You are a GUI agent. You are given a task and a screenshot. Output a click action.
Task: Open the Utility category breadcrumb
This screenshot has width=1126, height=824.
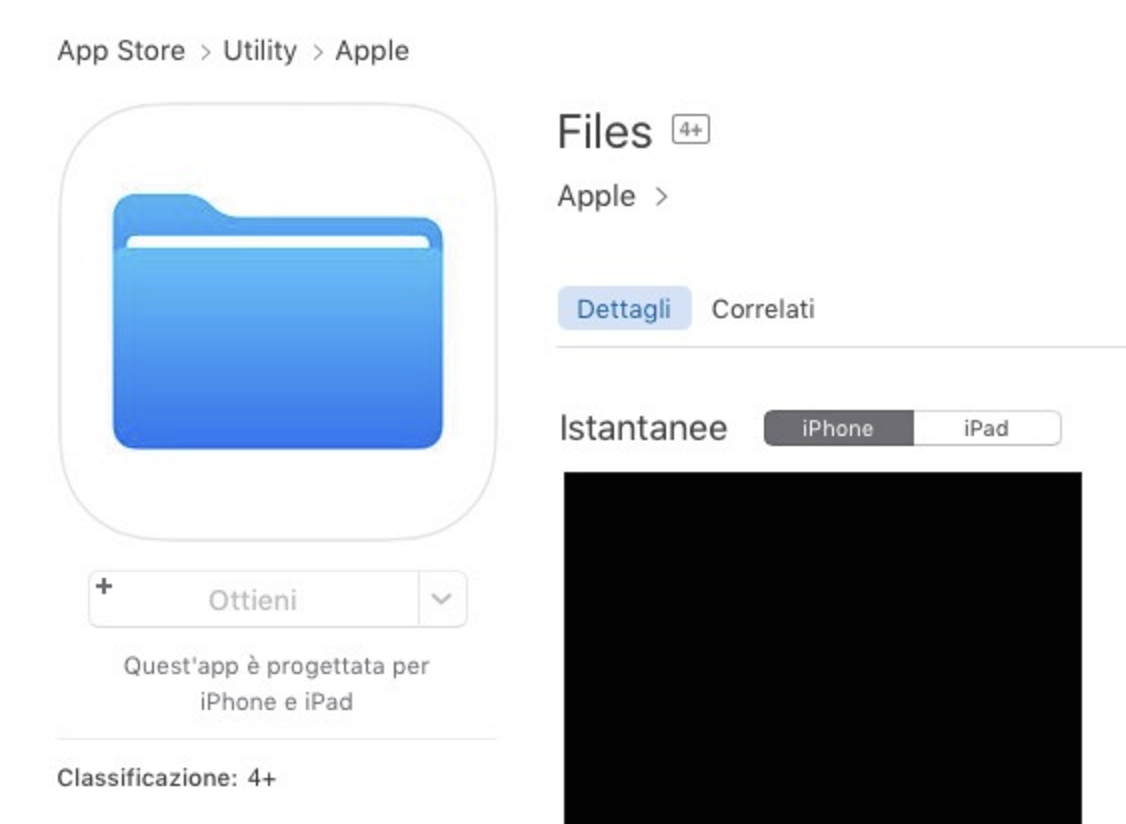pos(260,51)
